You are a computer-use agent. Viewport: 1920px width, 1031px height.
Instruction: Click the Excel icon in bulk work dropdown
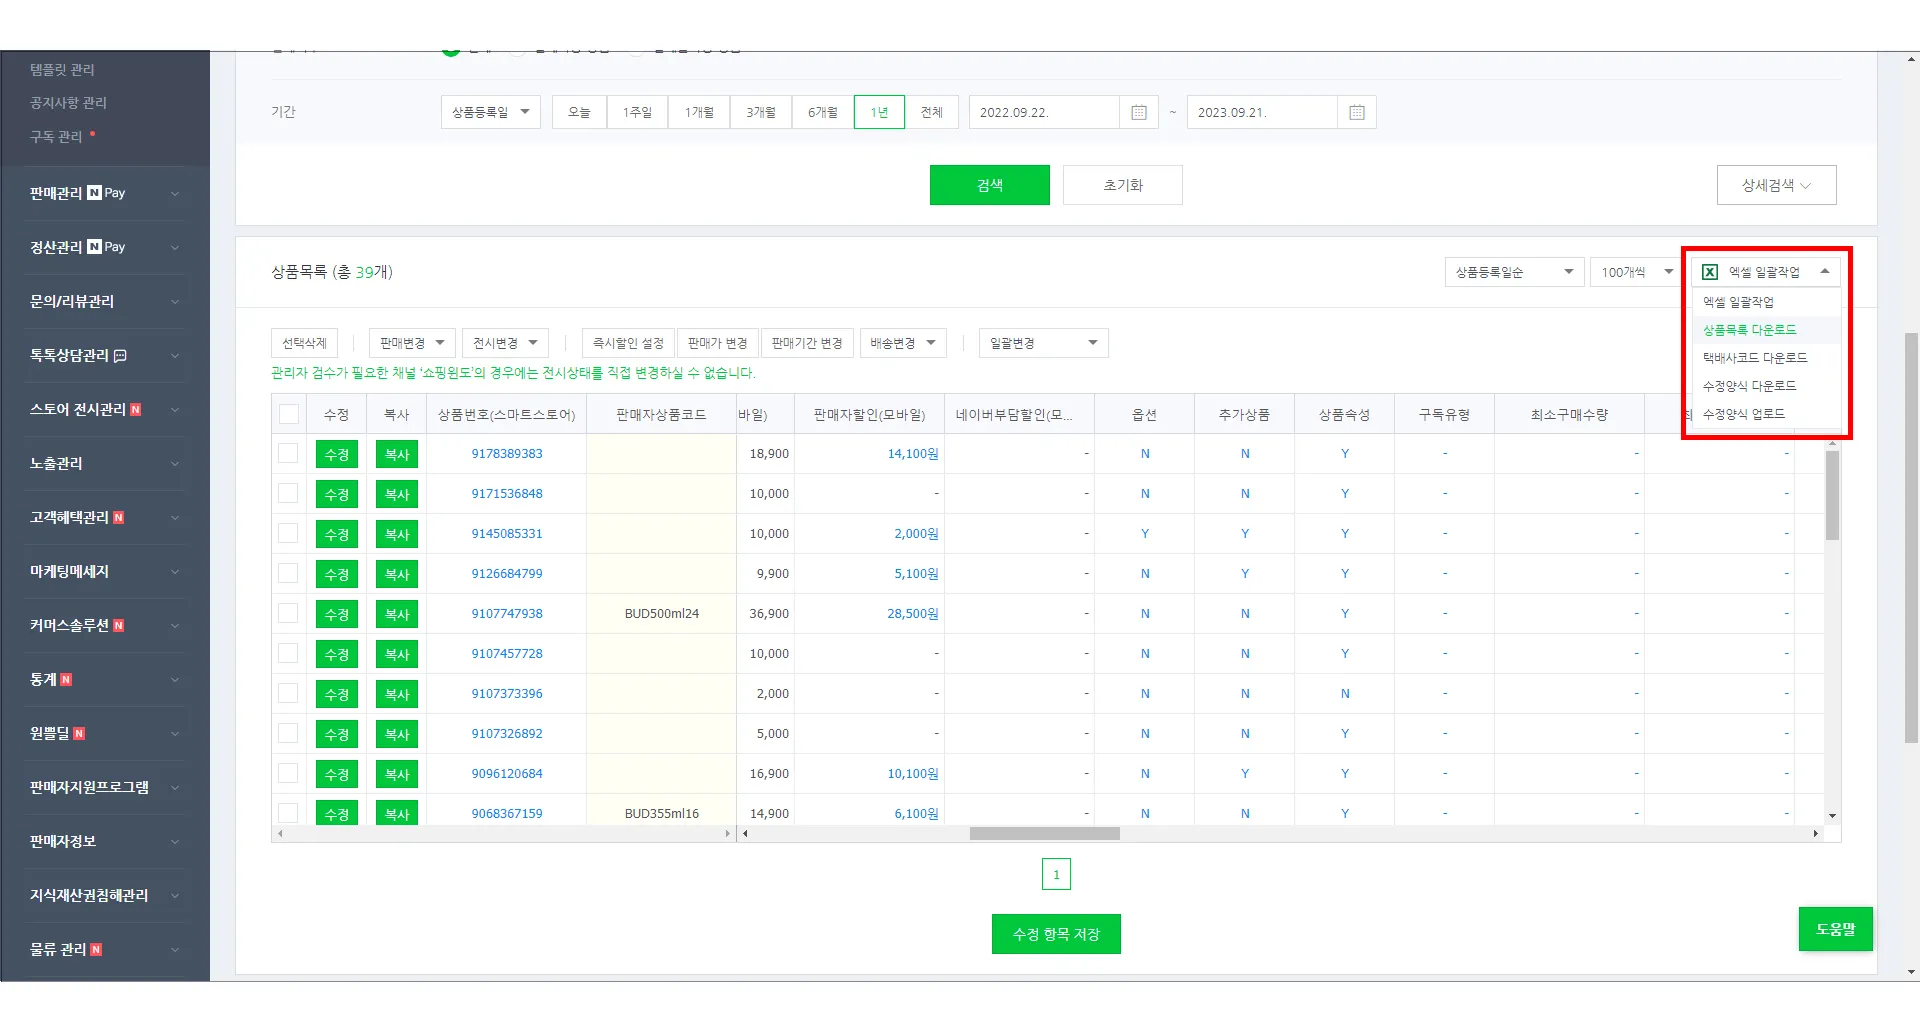click(x=1710, y=272)
